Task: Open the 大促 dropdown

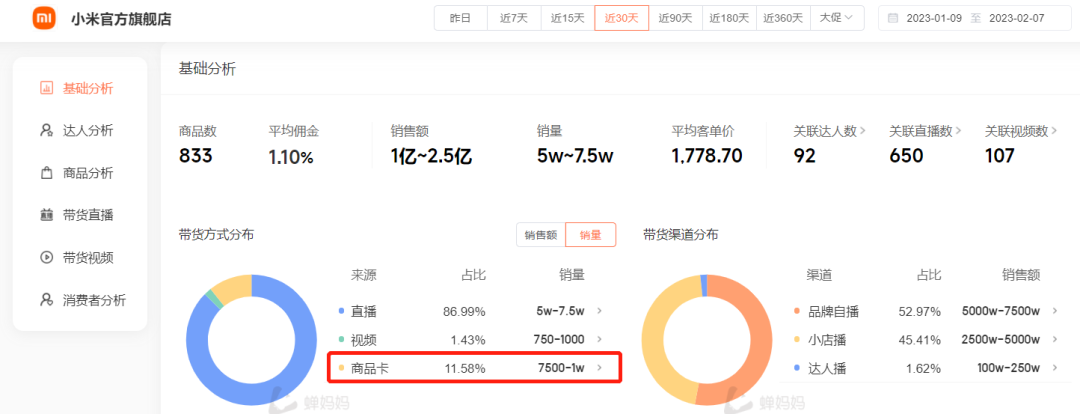Action: pos(837,19)
